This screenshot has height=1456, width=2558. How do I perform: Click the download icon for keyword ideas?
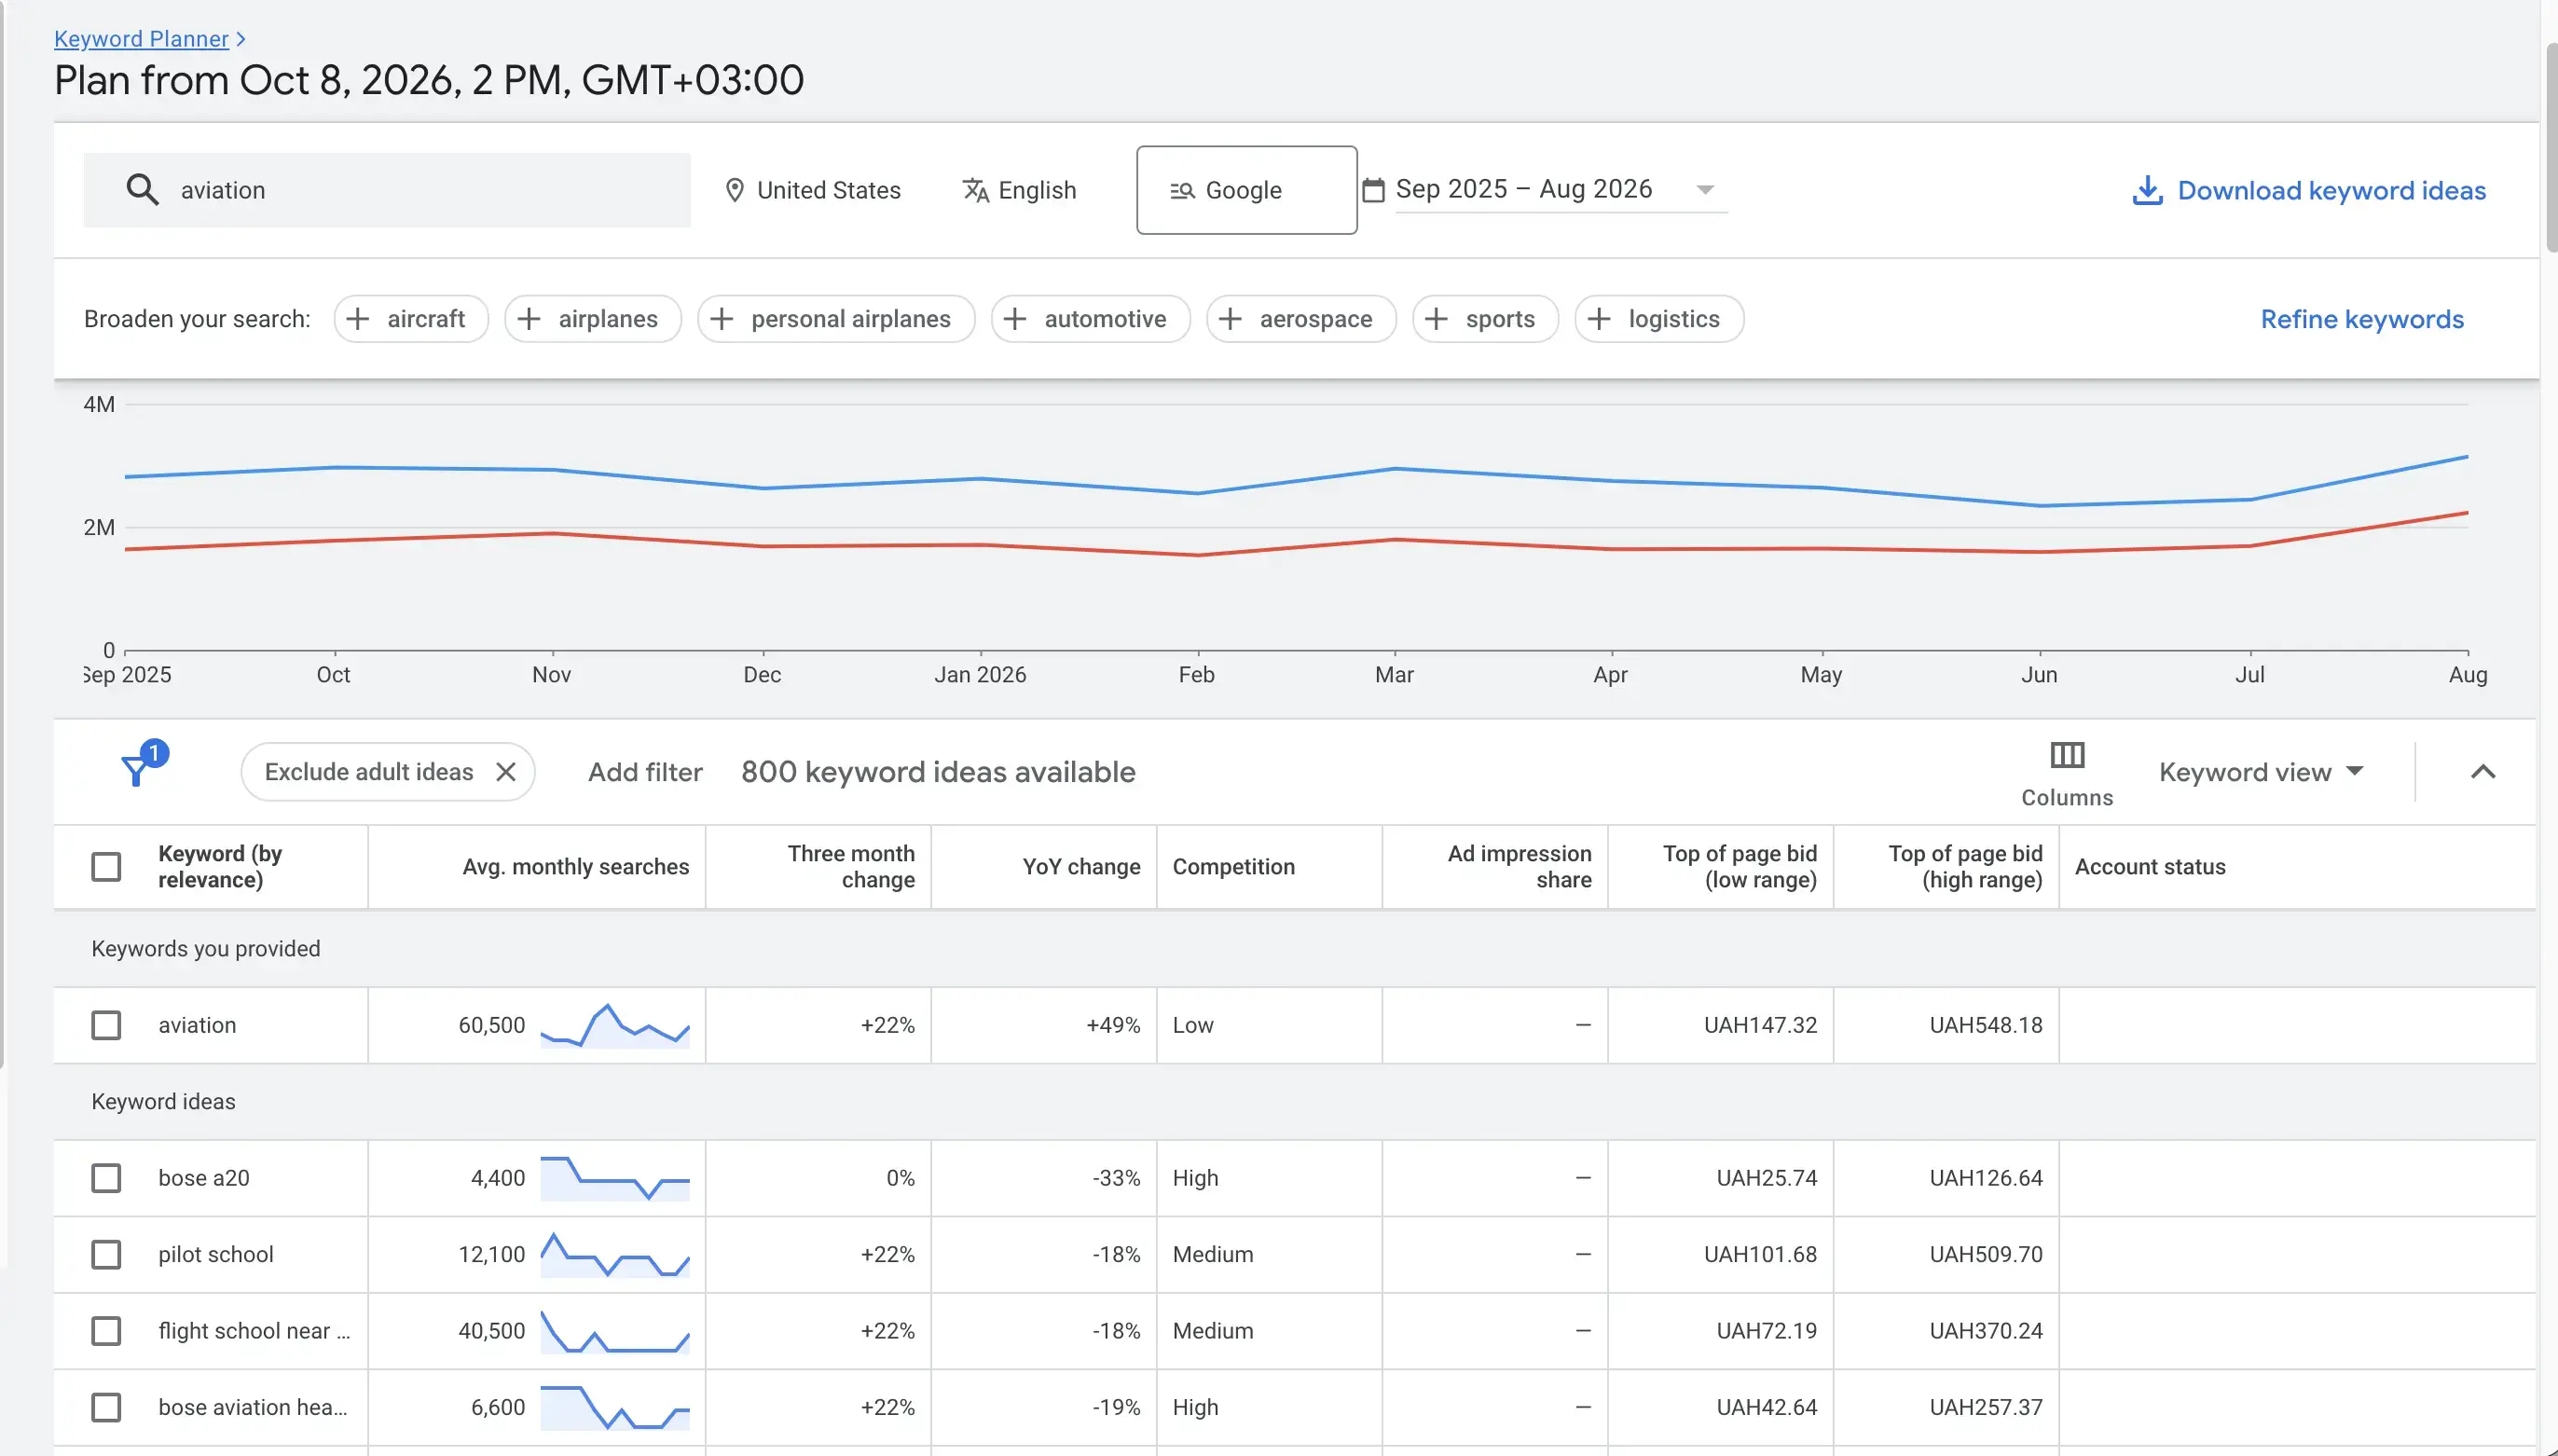(x=2147, y=190)
